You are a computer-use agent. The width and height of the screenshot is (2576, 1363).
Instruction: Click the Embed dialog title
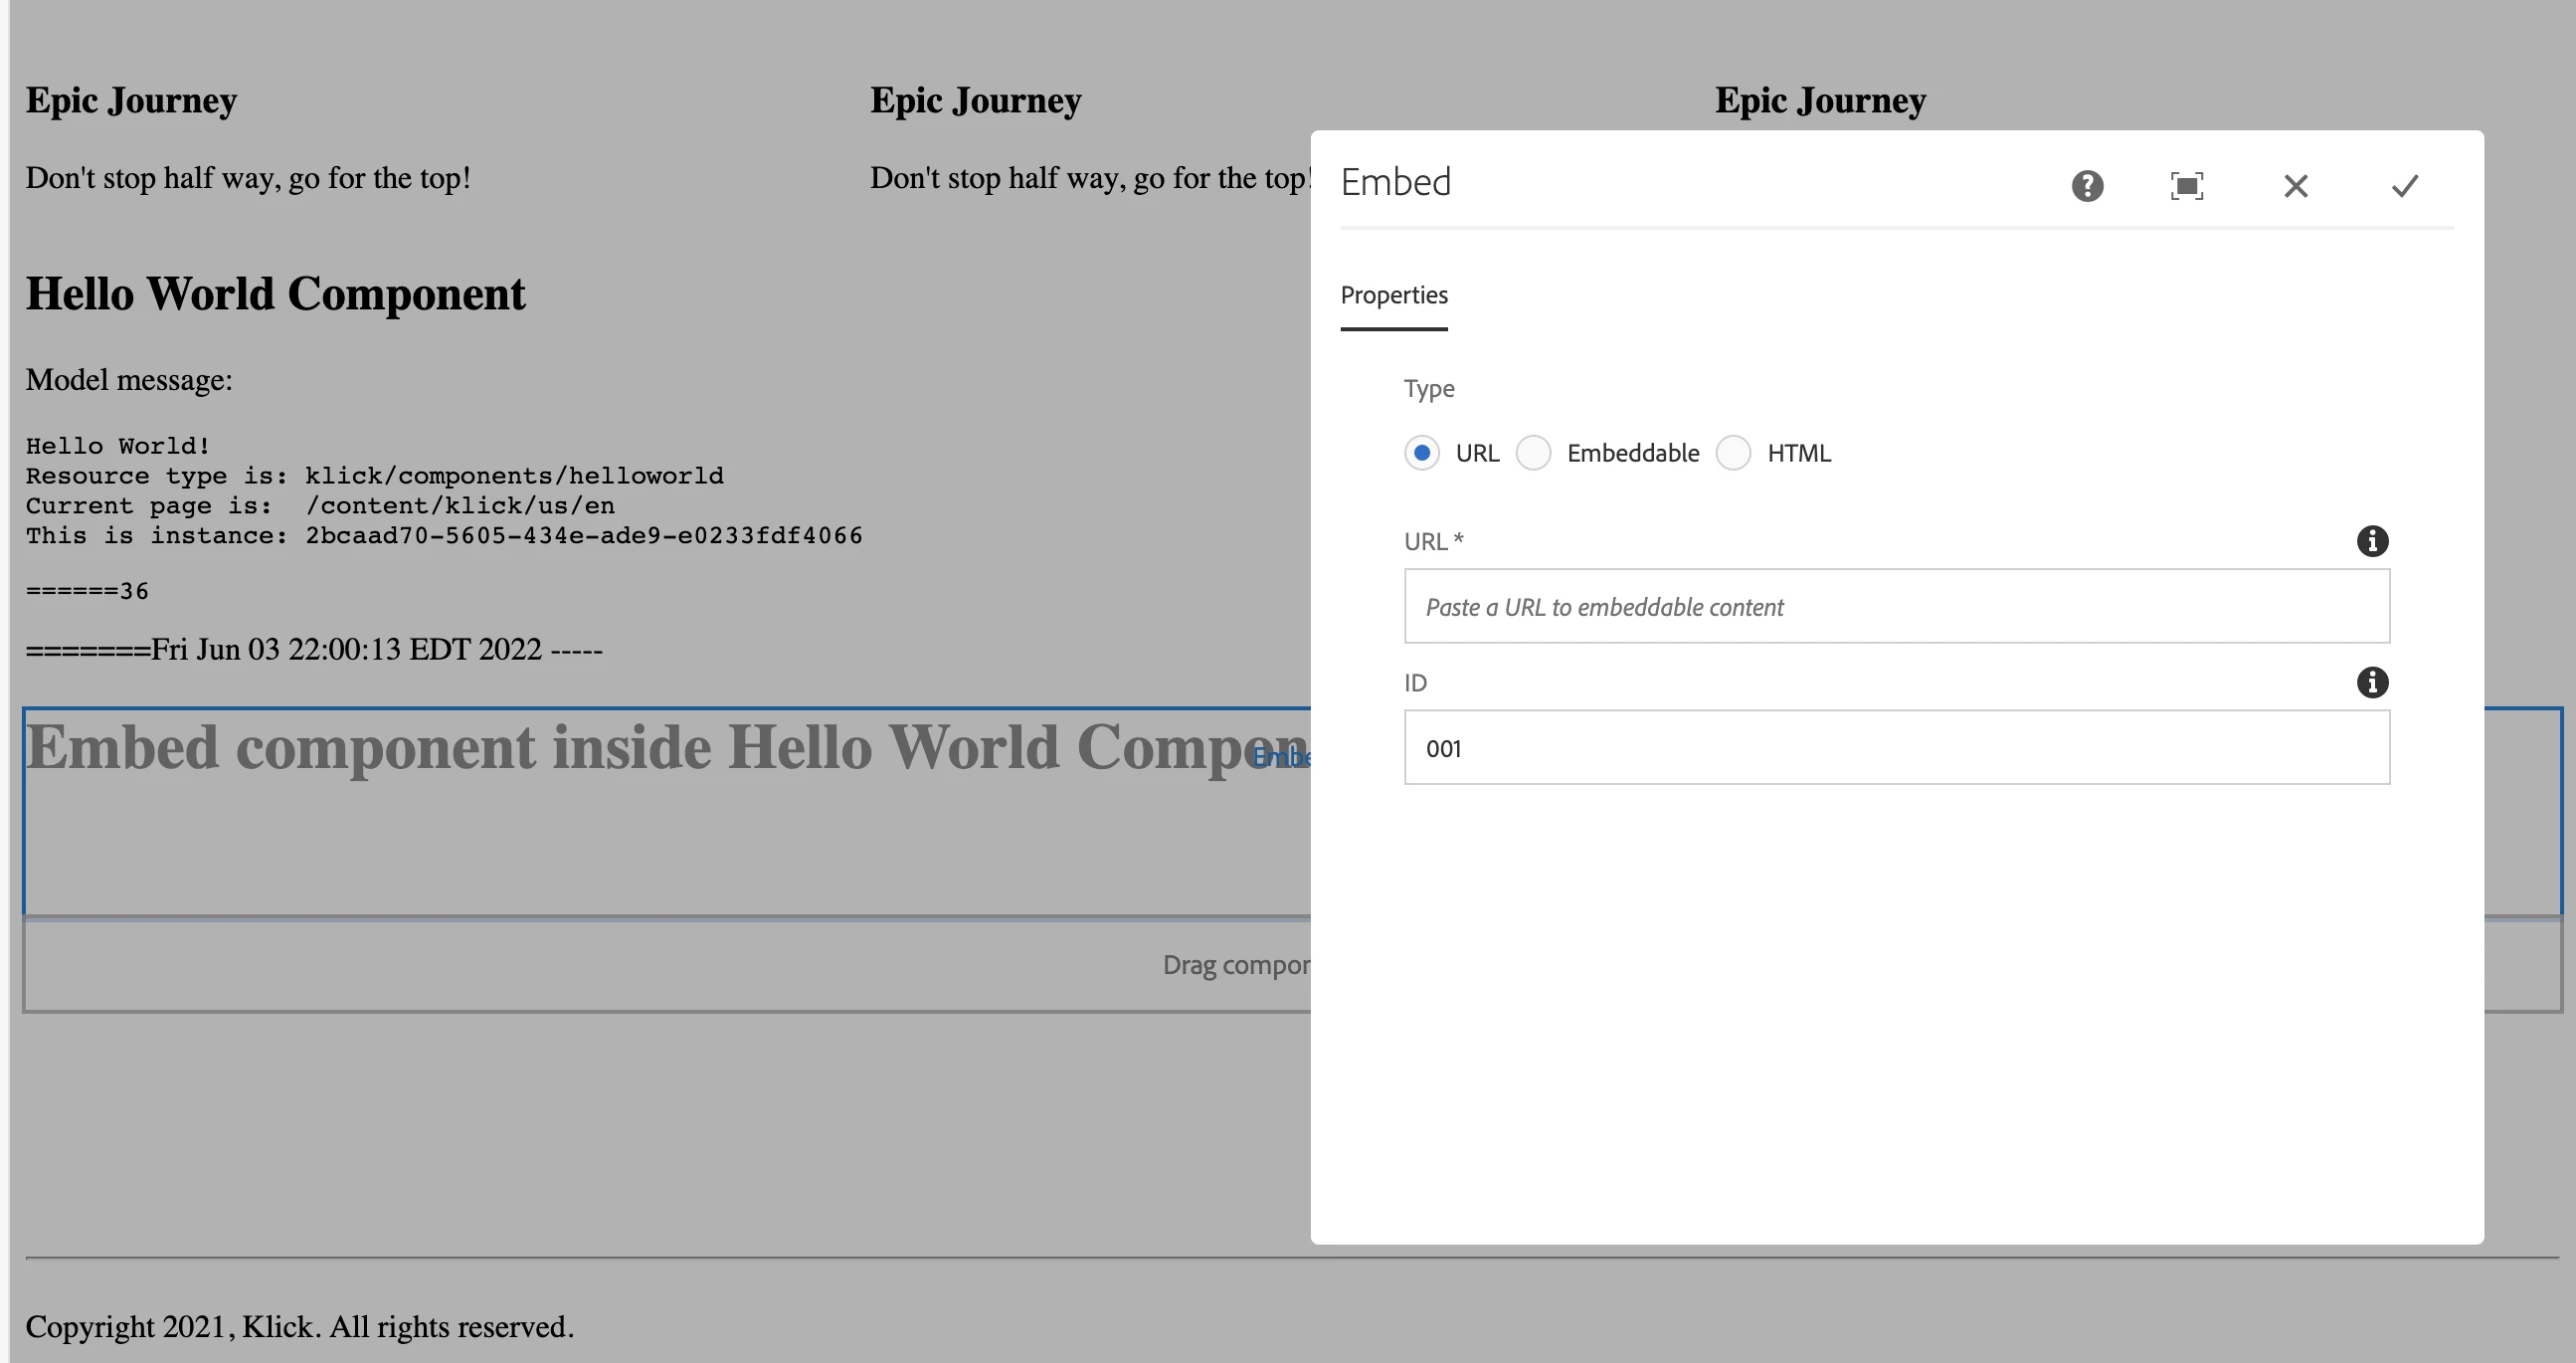pos(1395,183)
